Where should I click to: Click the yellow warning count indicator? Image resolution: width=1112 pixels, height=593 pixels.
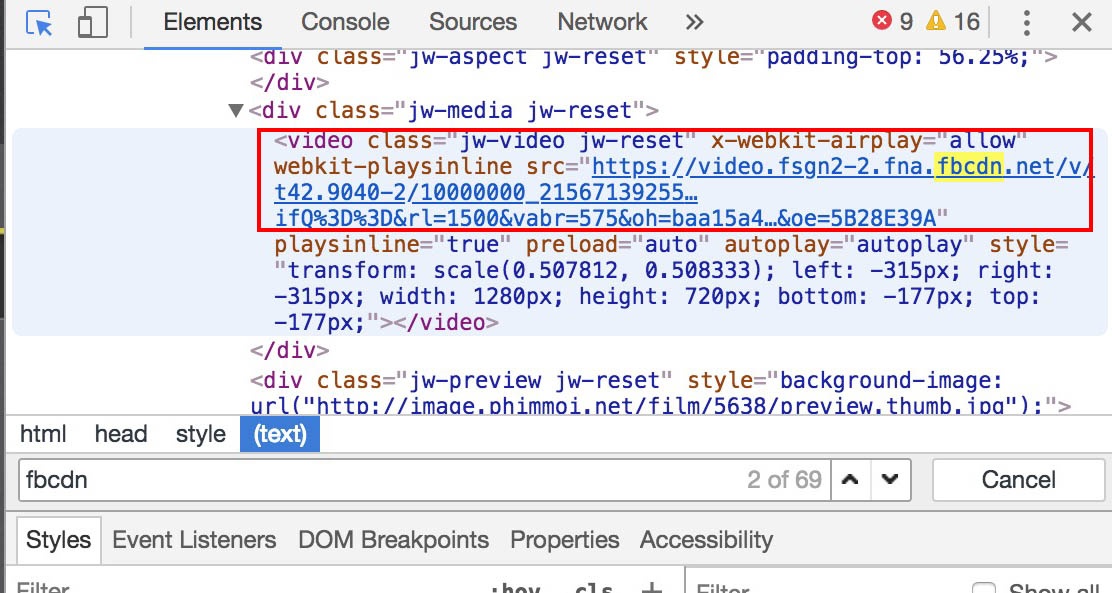coord(952,21)
